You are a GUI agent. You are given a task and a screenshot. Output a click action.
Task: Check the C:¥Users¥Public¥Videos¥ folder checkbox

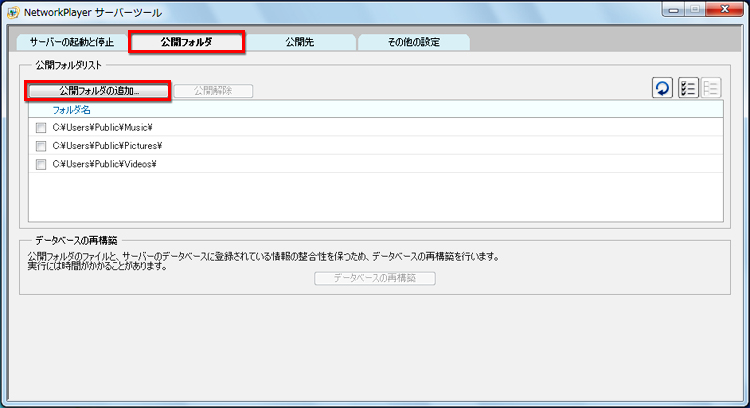click(x=41, y=165)
